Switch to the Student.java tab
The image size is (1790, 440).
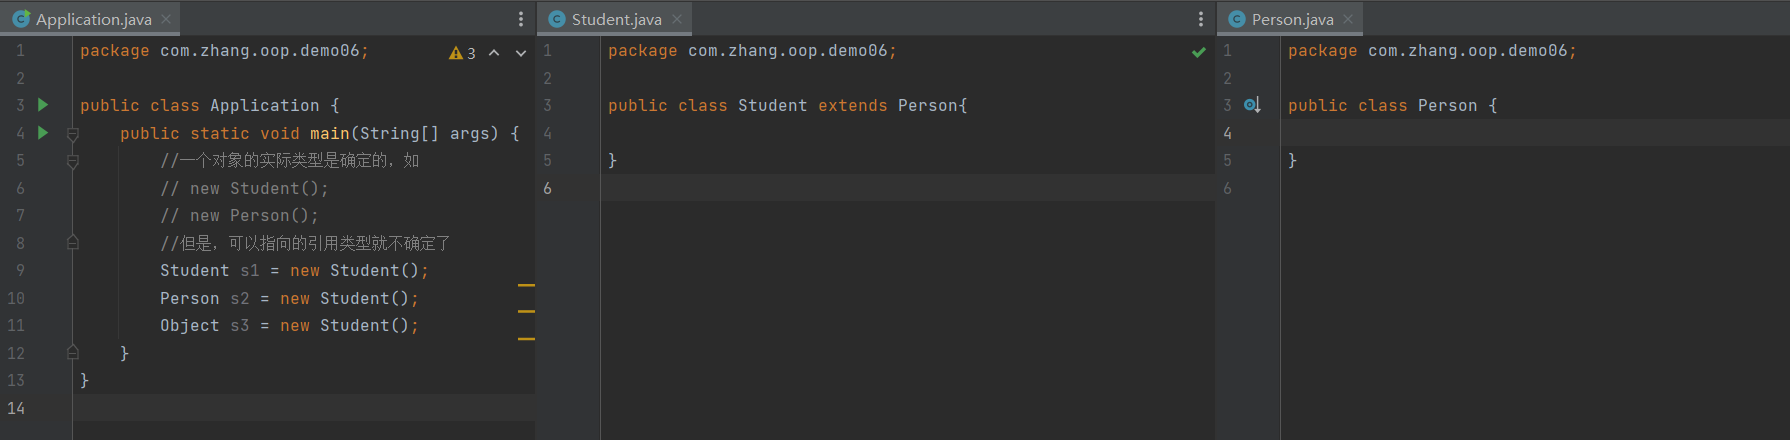[x=616, y=19]
